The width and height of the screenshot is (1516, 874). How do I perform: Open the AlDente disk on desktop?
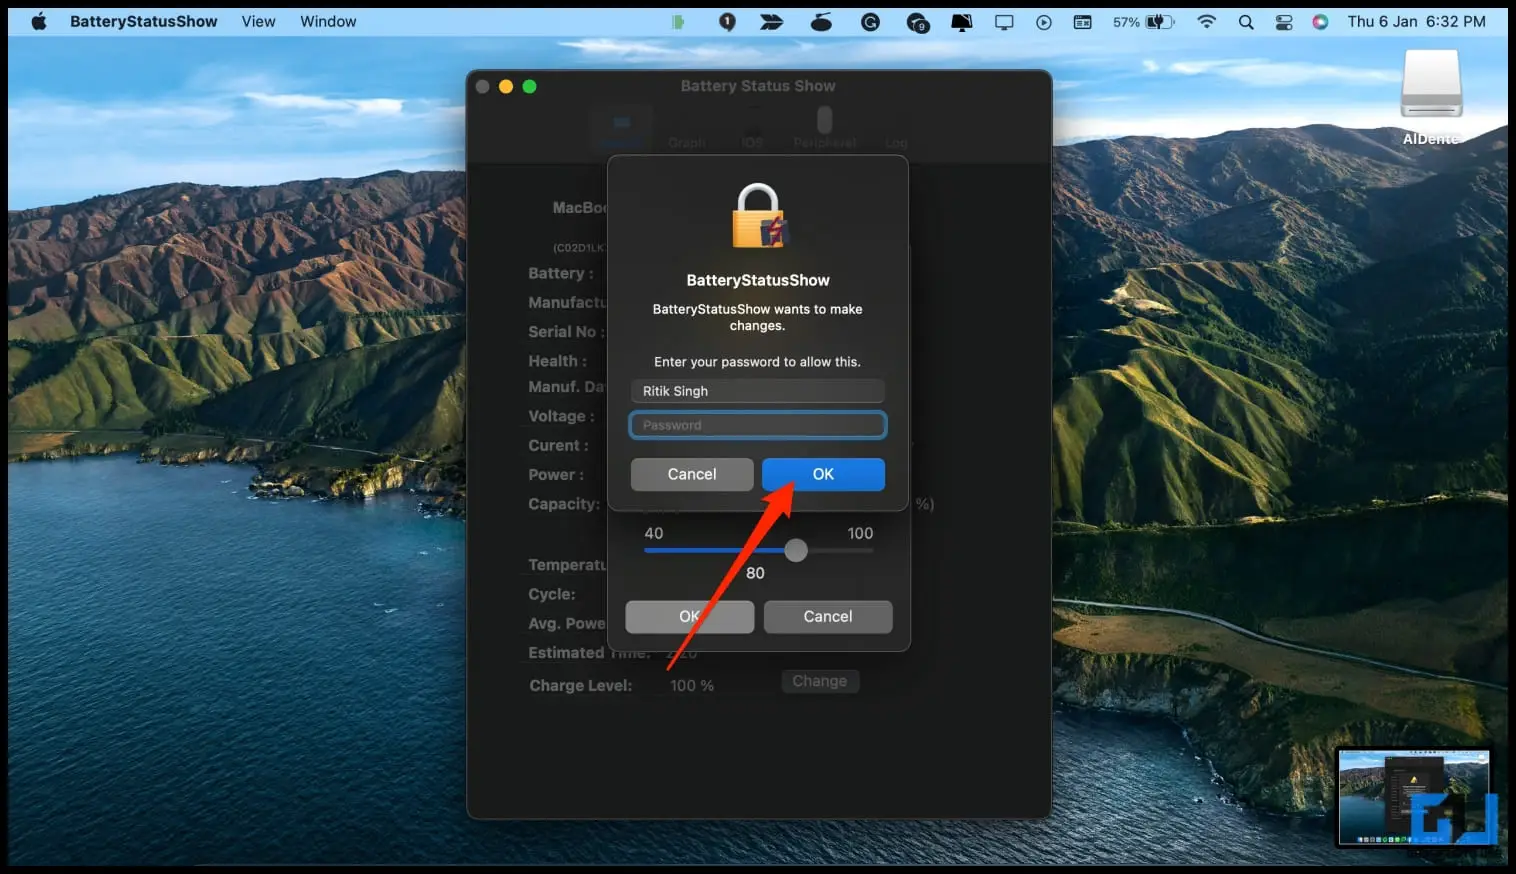(1431, 96)
